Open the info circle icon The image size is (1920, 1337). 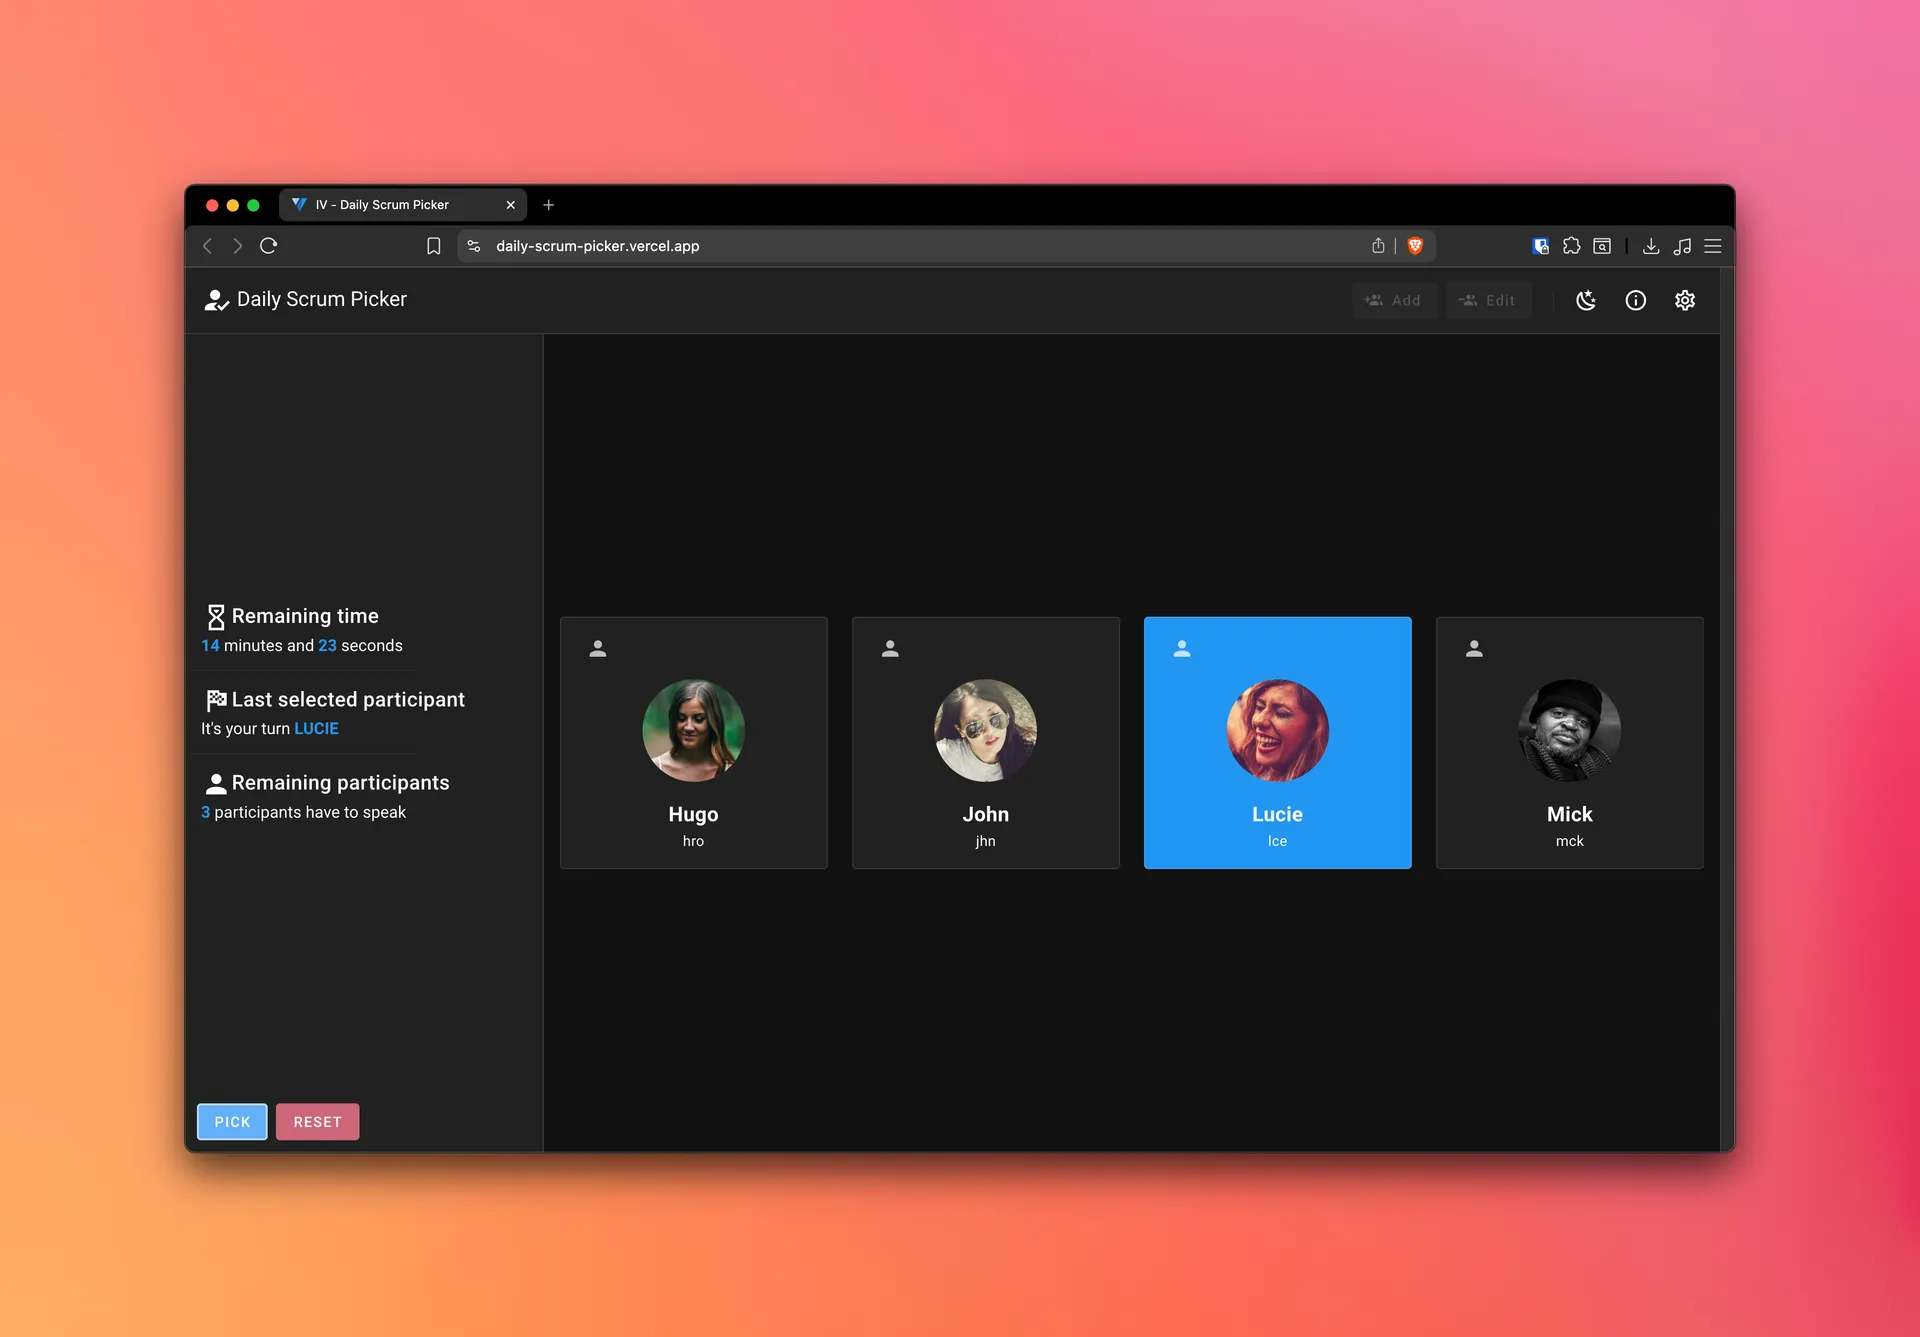point(1636,300)
